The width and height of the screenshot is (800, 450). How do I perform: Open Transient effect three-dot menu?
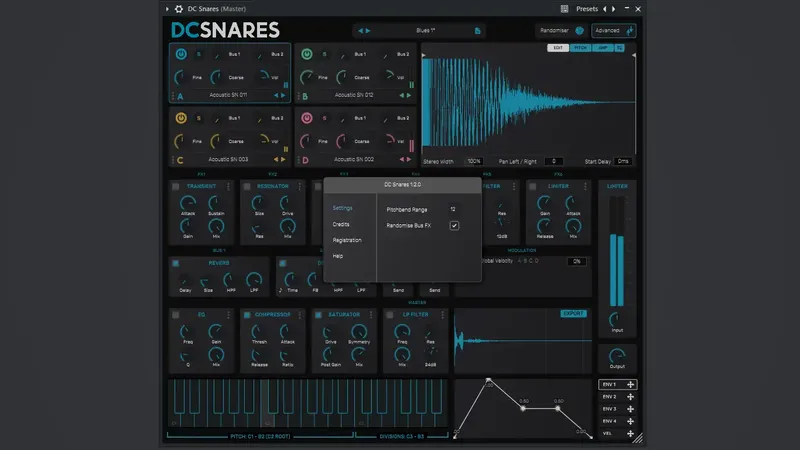click(228, 186)
